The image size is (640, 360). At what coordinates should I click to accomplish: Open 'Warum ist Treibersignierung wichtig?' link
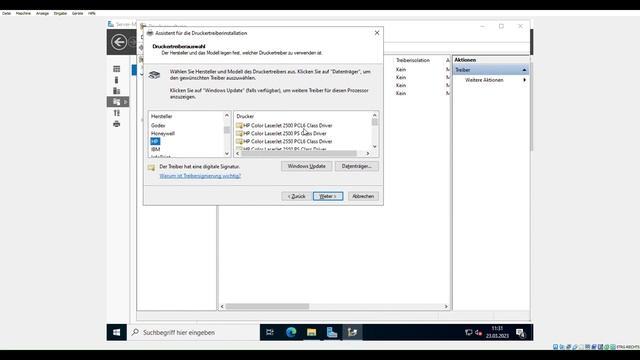click(200, 176)
